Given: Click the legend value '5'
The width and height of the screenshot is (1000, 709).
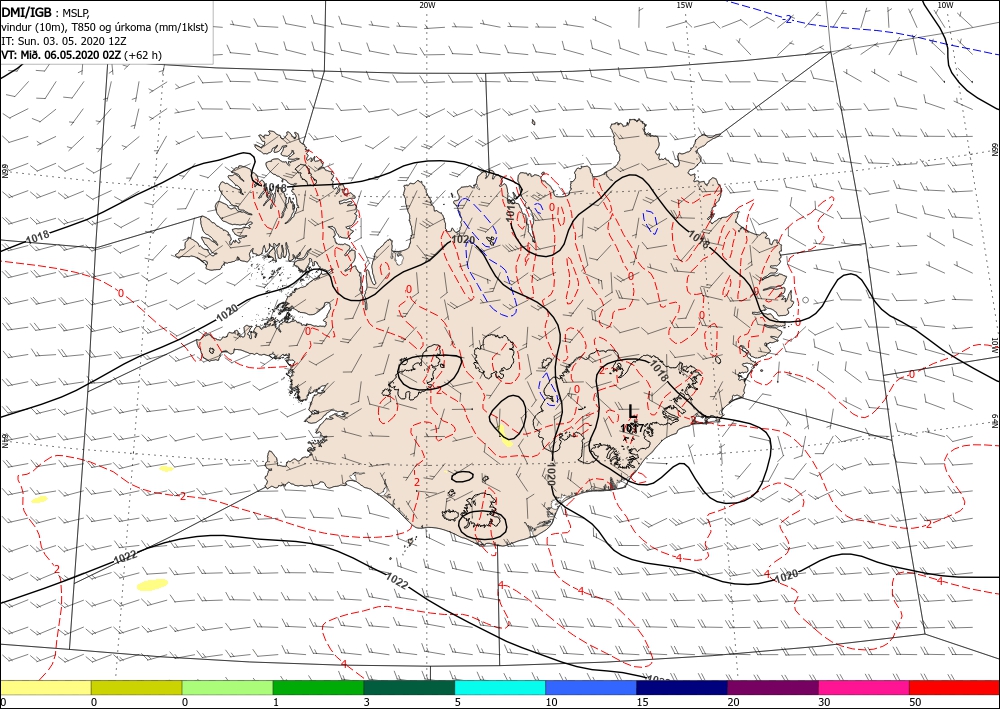Looking at the screenshot, I should pyautogui.click(x=457, y=702).
